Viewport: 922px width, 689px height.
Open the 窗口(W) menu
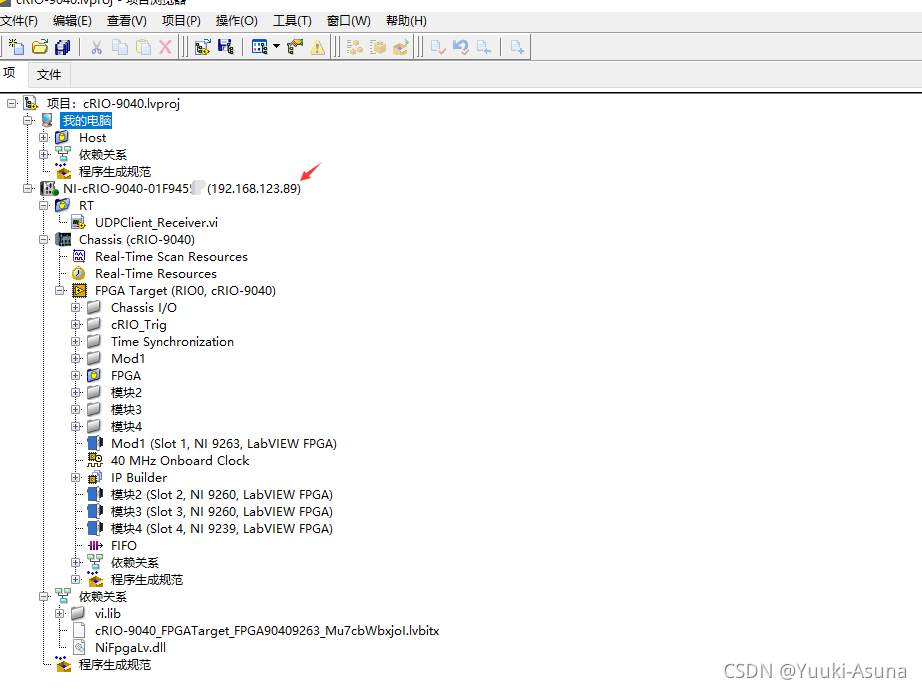tap(349, 21)
